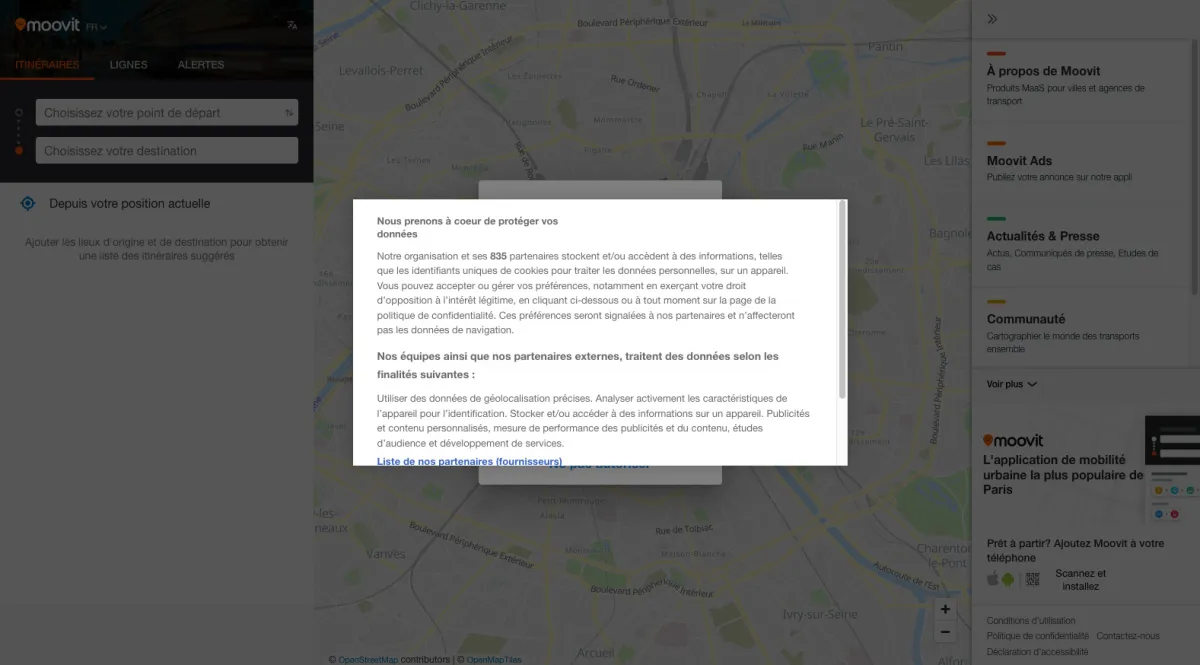
Task: Swap departure and destination with arrows icon
Action: (x=290, y=113)
